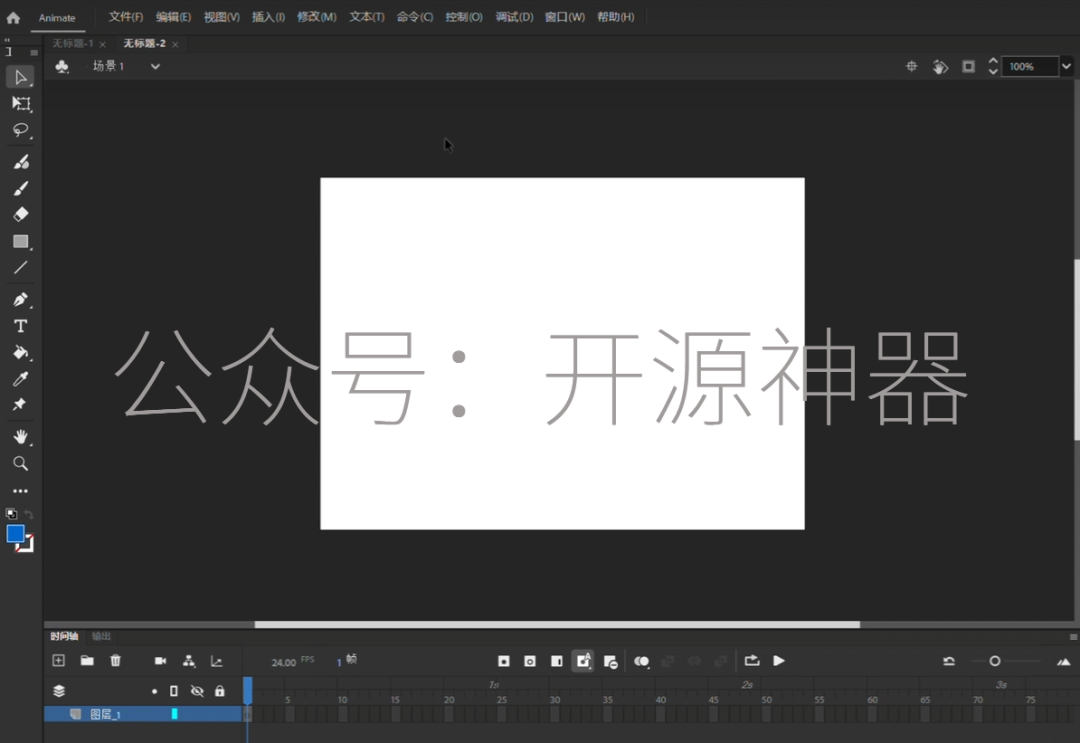Viewport: 1080px width, 743px height.
Task: Switch to the 无标题-1 document tab
Action: pos(73,43)
